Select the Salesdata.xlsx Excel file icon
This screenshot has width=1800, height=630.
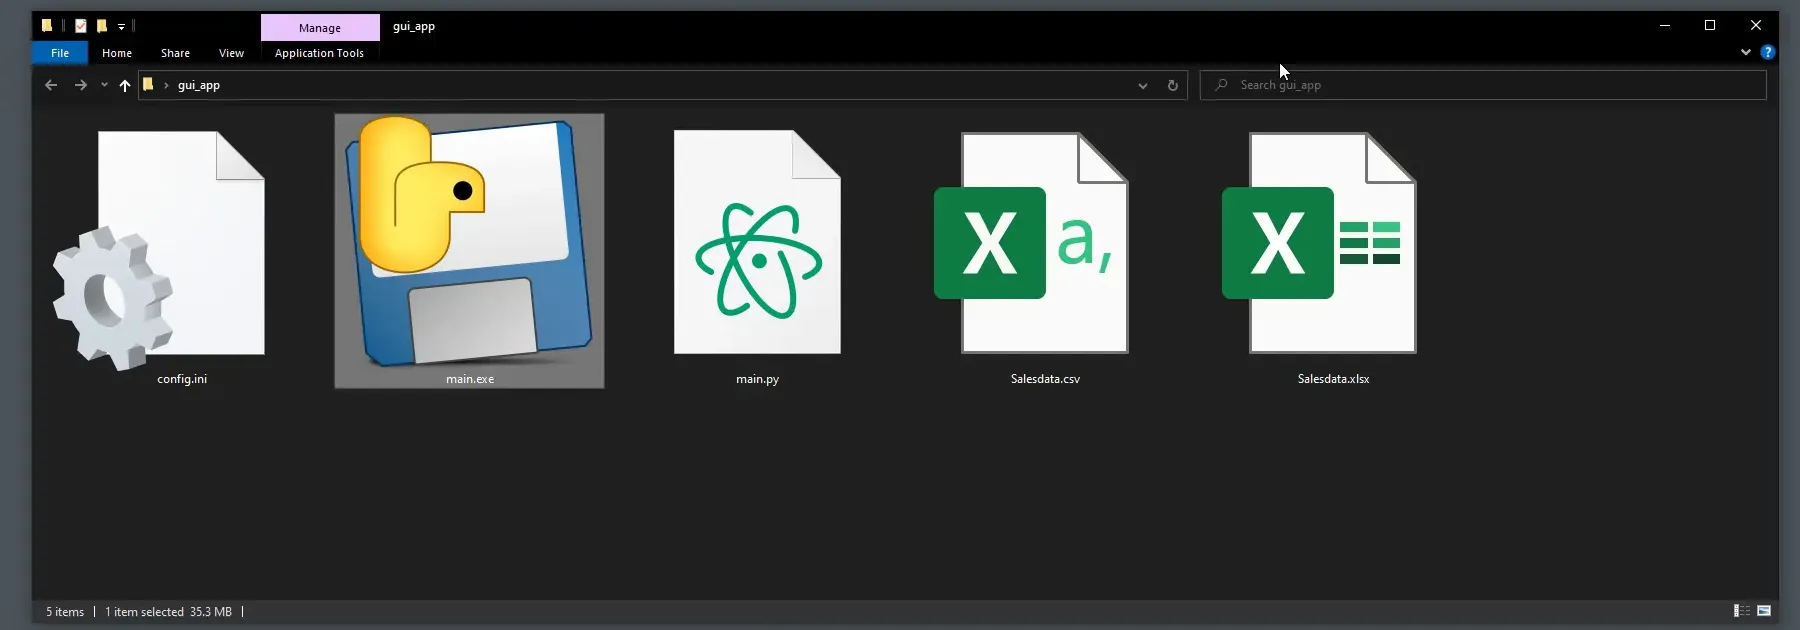(x=1327, y=243)
